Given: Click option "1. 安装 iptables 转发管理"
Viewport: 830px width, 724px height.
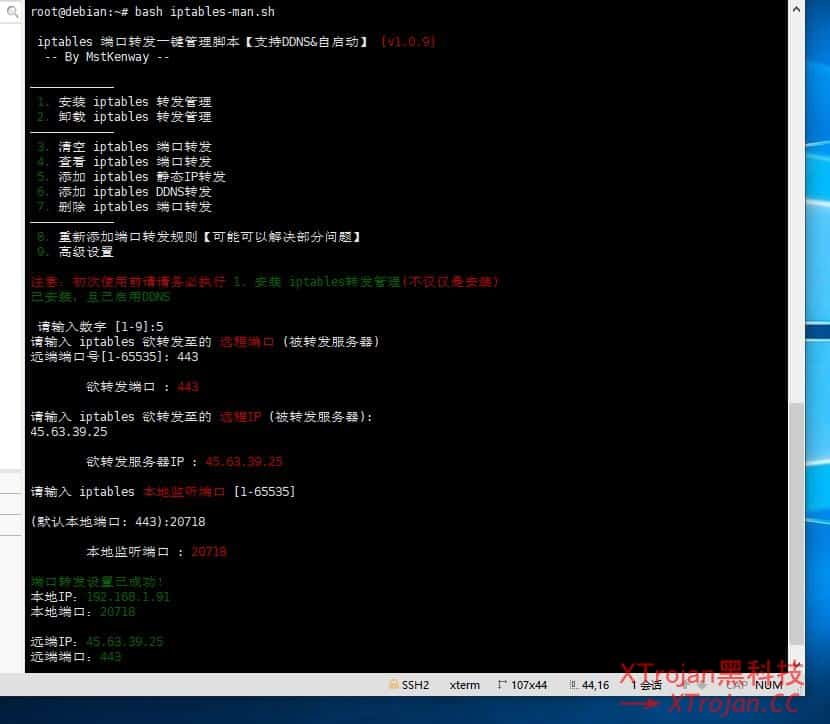Looking at the screenshot, I should tap(120, 101).
